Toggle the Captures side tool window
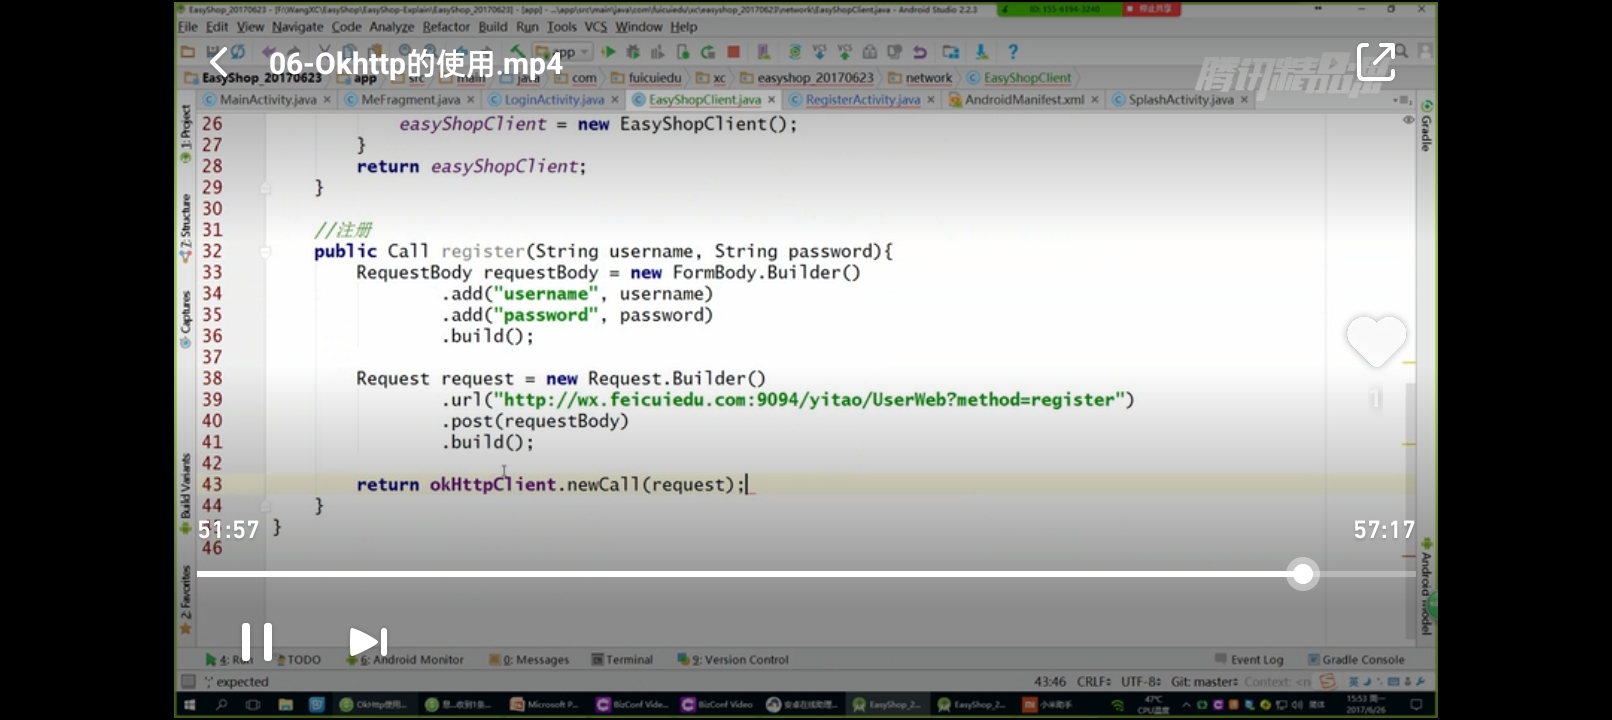The height and width of the screenshot is (720, 1612). pyautogui.click(x=186, y=319)
